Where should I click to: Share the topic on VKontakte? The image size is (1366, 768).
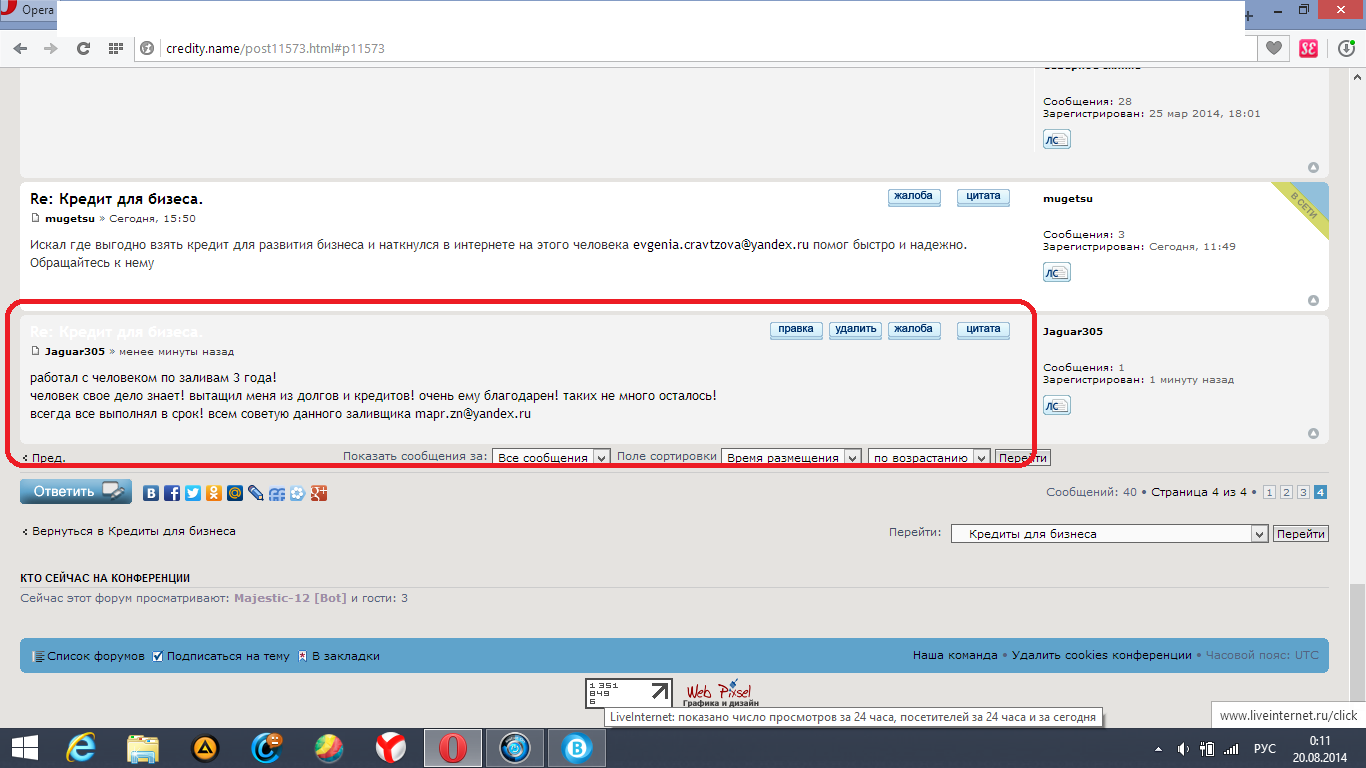(x=151, y=493)
